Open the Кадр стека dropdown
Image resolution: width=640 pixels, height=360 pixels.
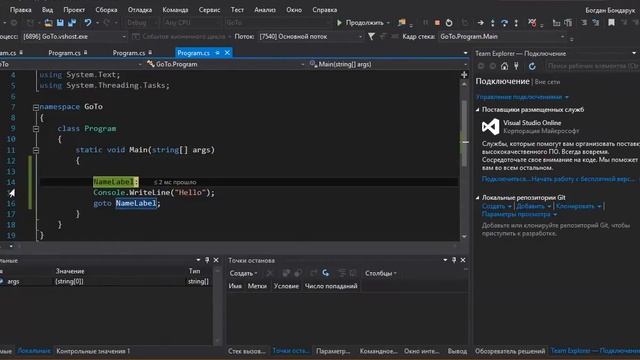502,37
